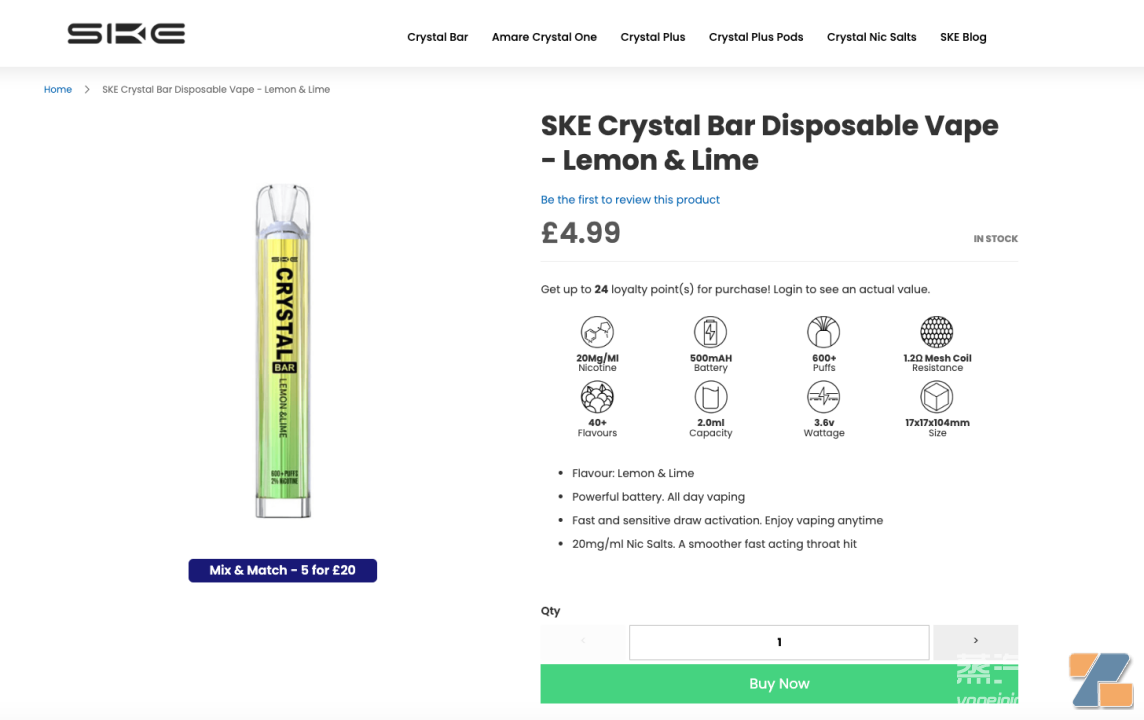
Task: Click the 500mAH Battery icon
Action: click(710, 332)
